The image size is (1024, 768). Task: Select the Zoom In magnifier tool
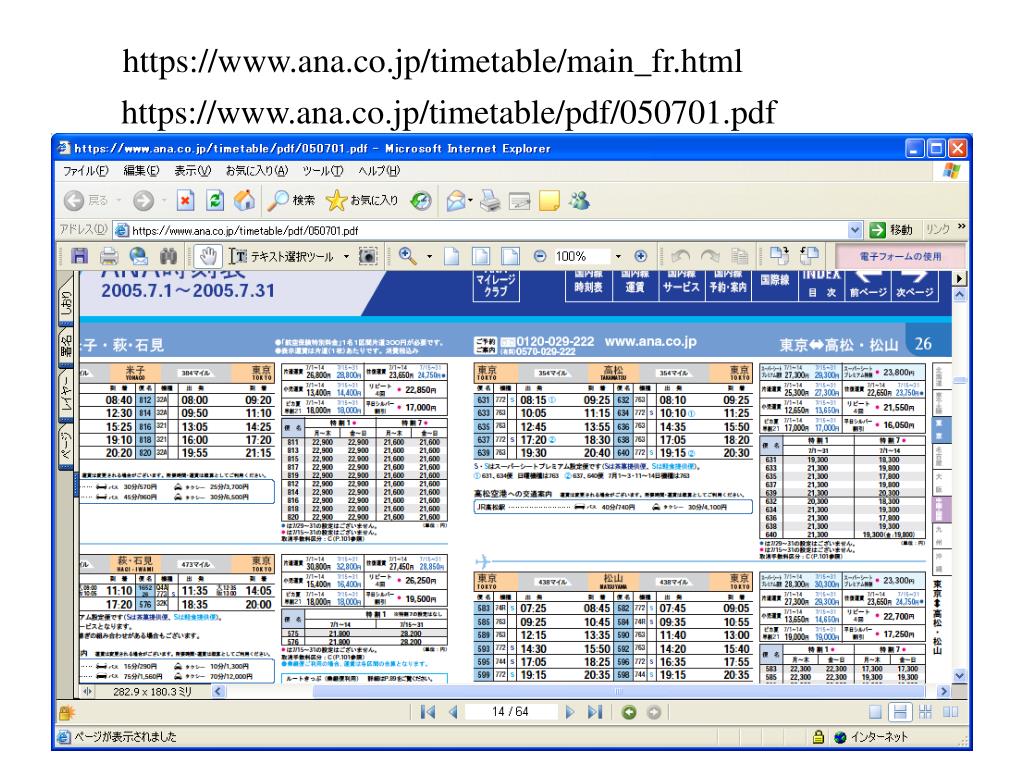point(408,256)
